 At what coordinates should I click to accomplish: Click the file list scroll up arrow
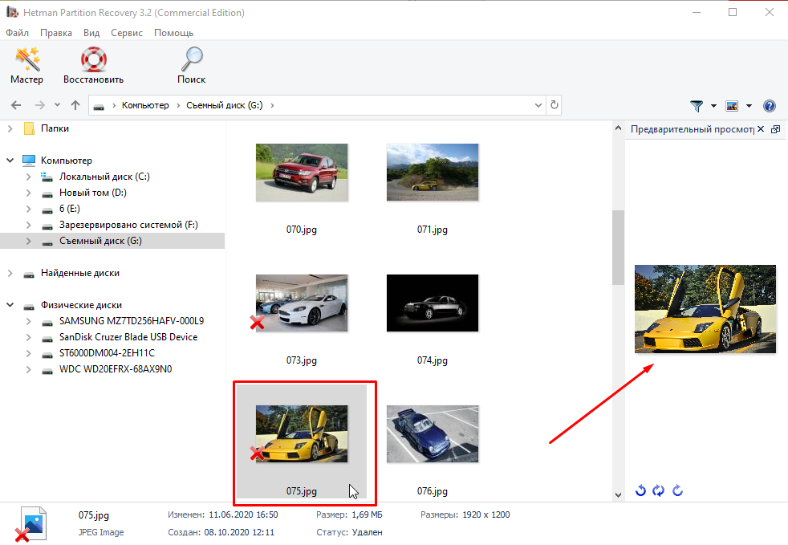618,128
